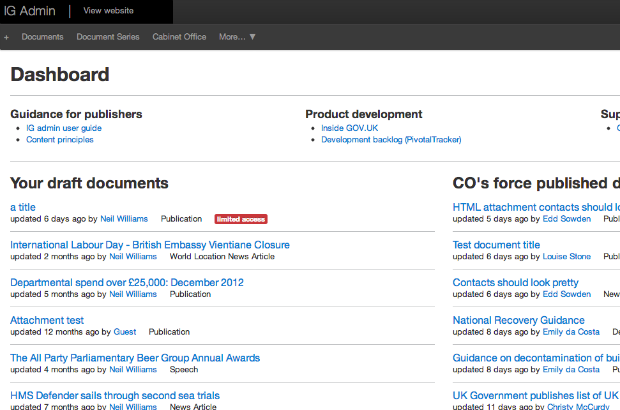
Task: Open the Test document title link
Action: pyautogui.click(x=496, y=245)
